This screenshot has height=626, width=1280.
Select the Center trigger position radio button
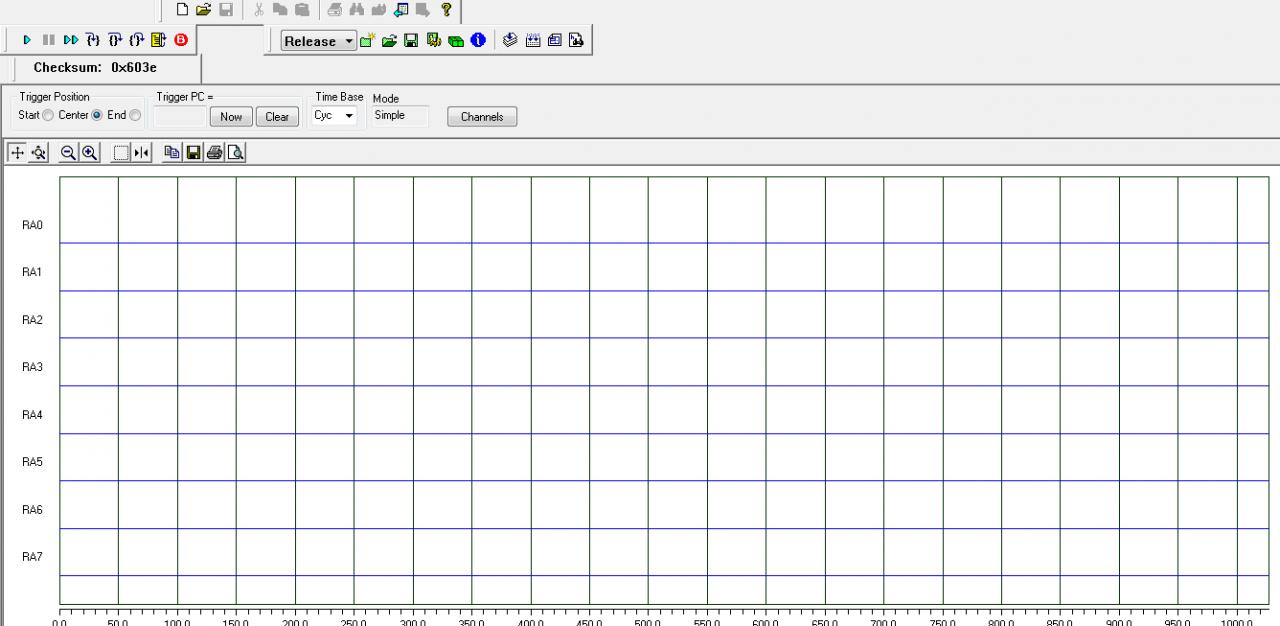point(97,115)
